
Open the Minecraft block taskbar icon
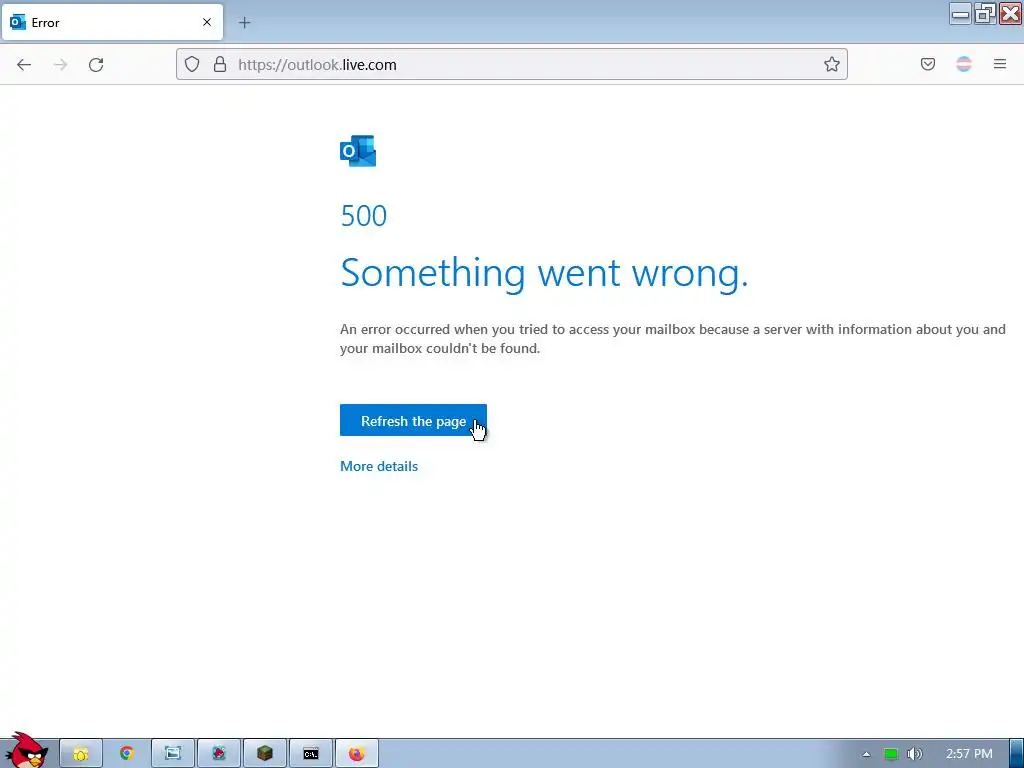coord(264,754)
